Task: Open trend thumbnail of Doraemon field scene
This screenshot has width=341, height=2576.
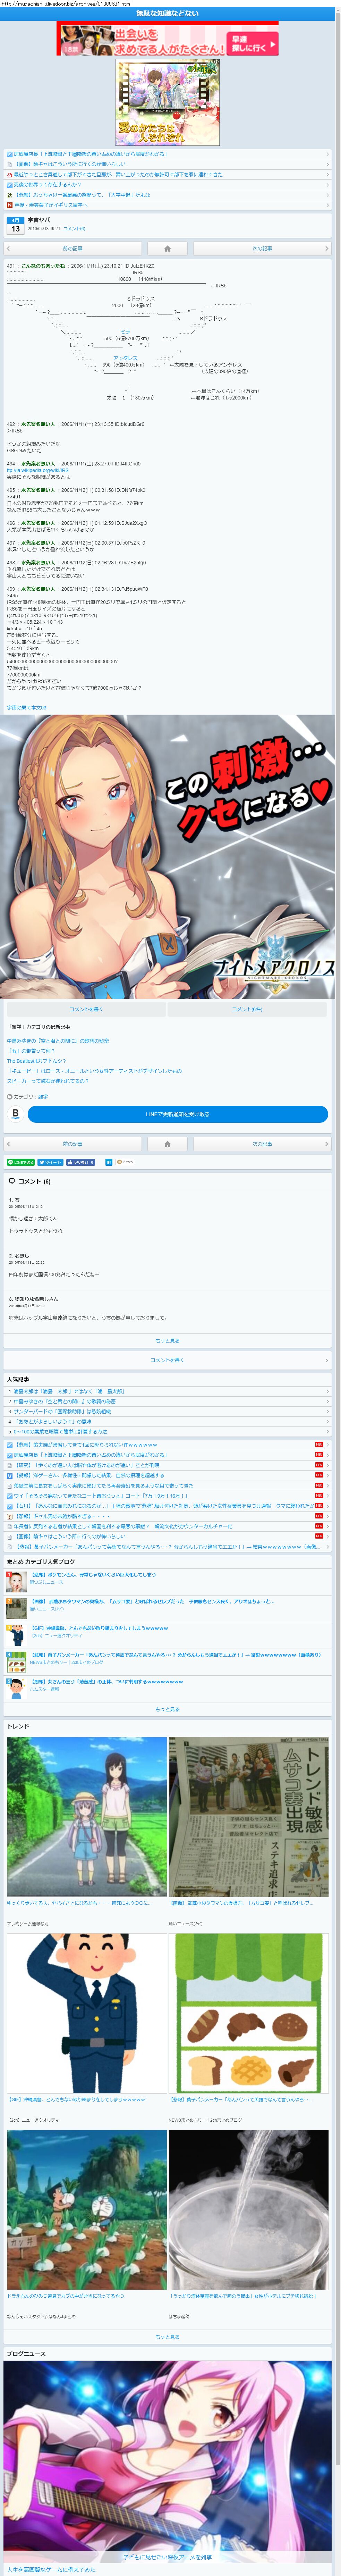Action: [87, 2209]
